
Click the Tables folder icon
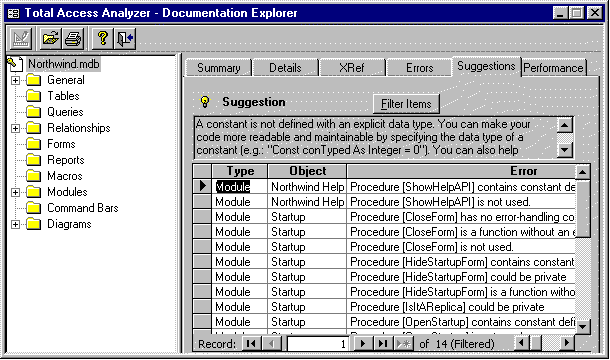33,96
